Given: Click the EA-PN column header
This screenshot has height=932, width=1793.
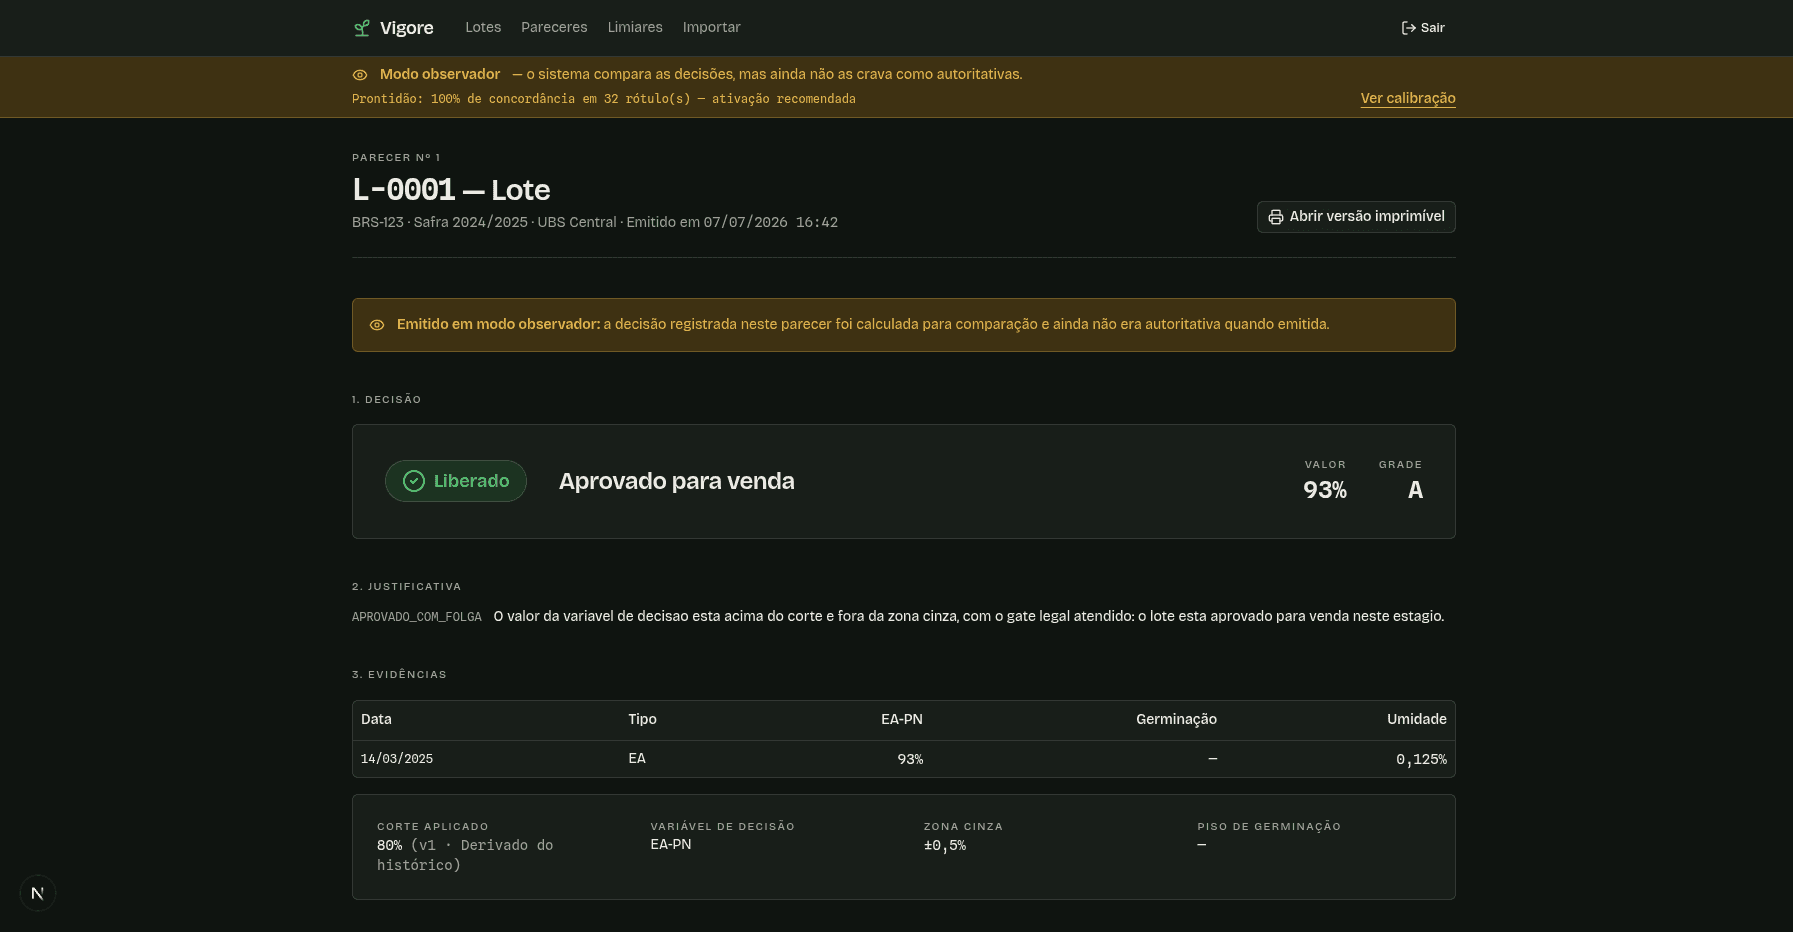Looking at the screenshot, I should tap(902, 719).
